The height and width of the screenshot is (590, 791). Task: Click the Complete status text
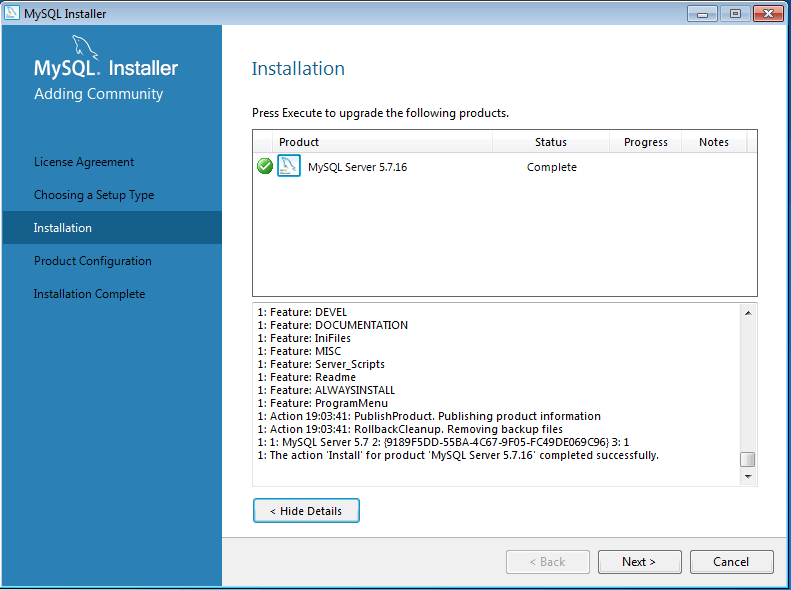point(551,167)
